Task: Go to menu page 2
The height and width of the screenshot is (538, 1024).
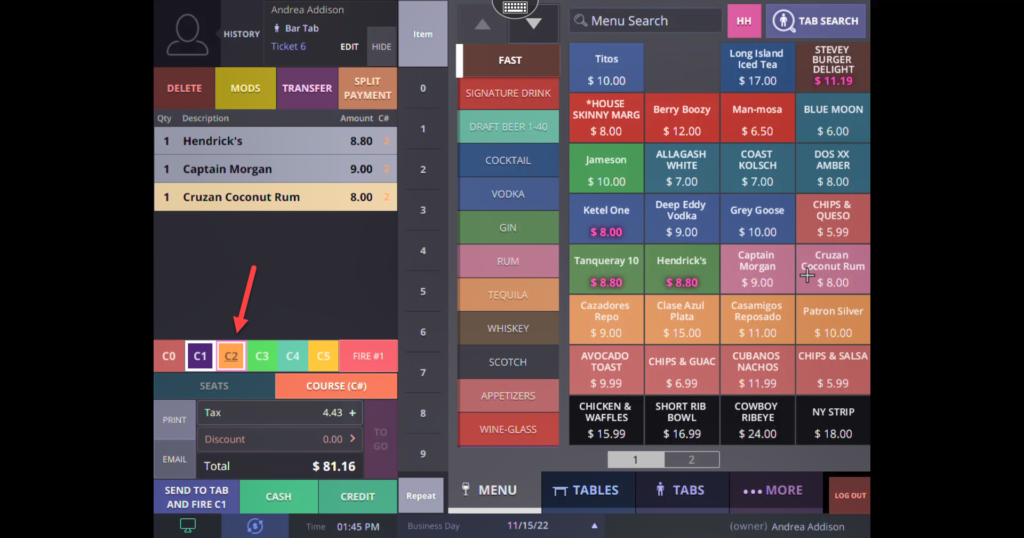Action: click(691, 460)
